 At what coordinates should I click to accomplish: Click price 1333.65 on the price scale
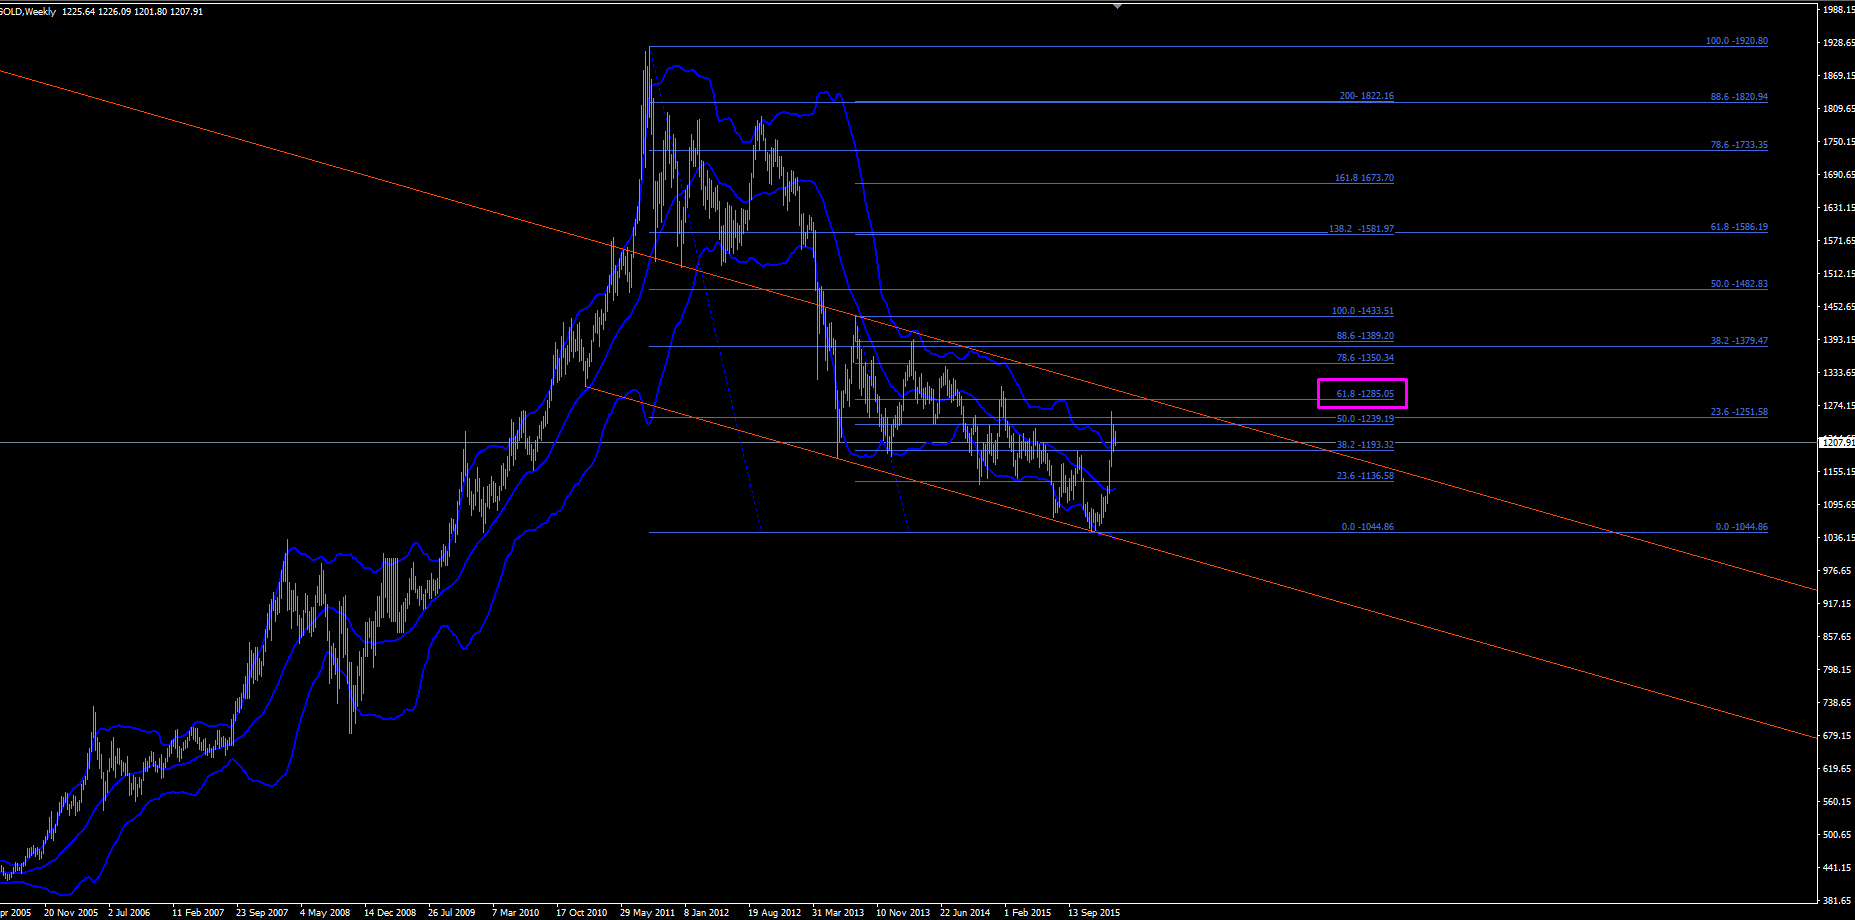point(1839,373)
